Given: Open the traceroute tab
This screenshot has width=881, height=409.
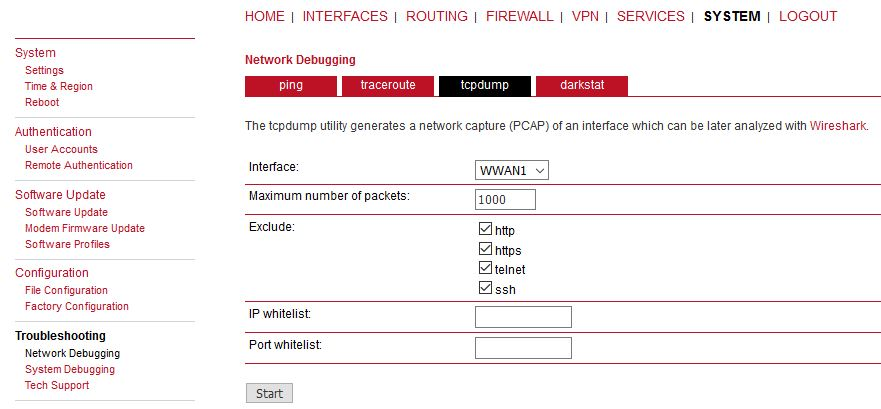Looking at the screenshot, I should (388, 86).
